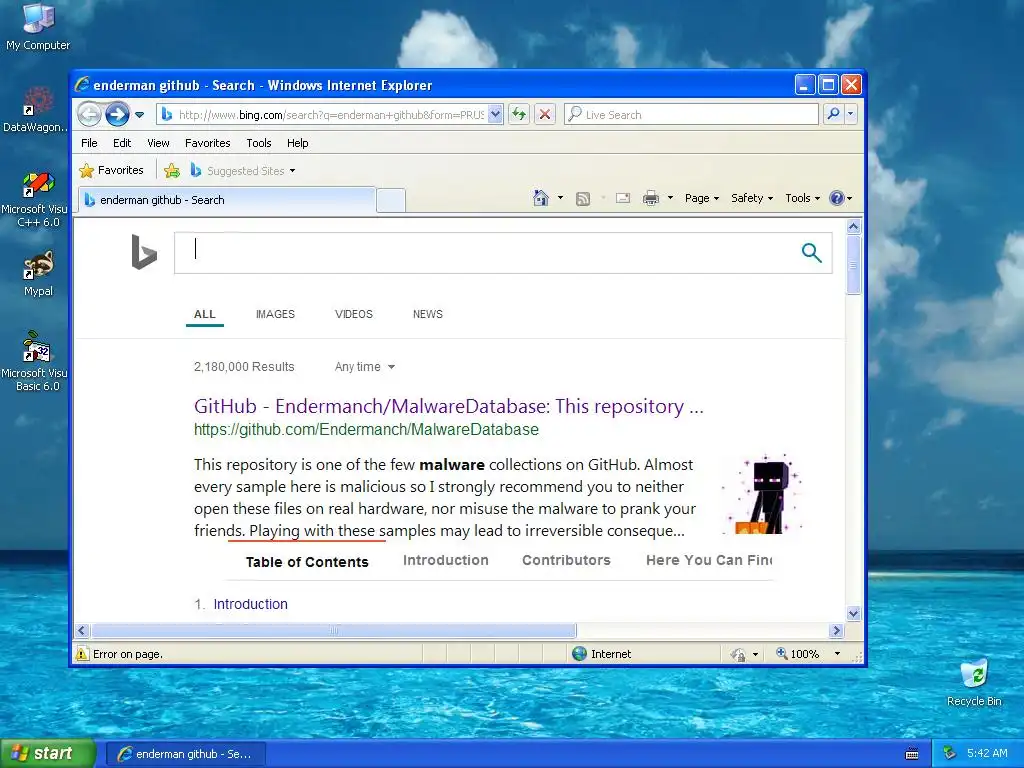Click the Live Search box
This screenshot has height=768, width=1024.
click(692, 114)
